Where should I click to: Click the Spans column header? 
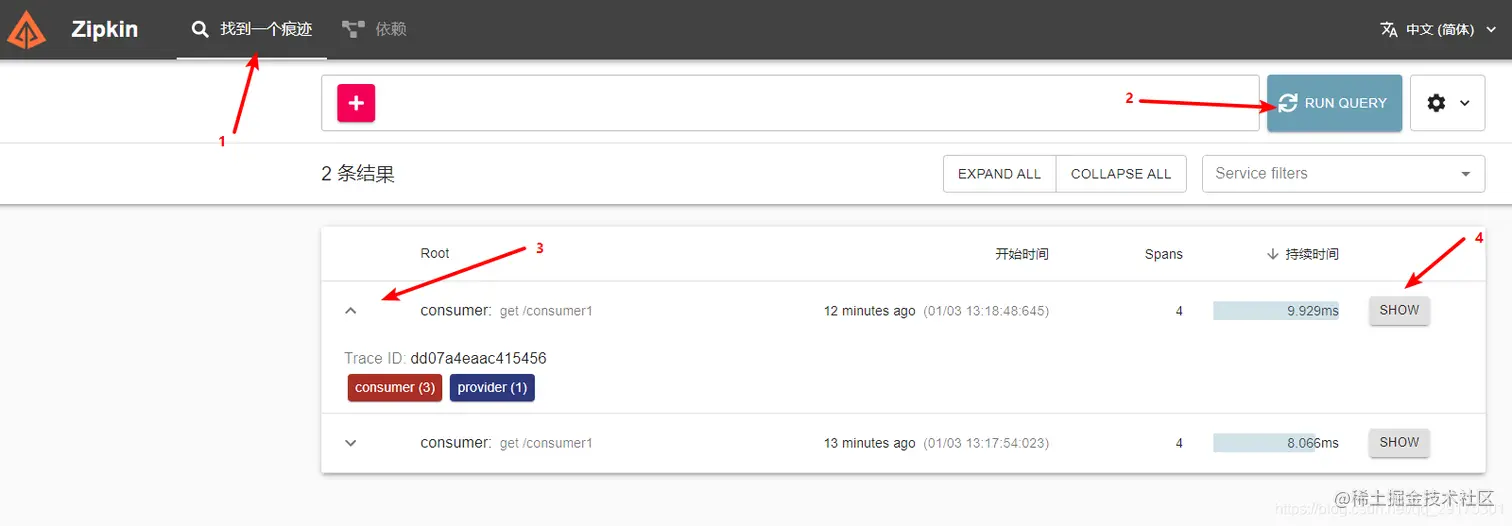click(1164, 254)
